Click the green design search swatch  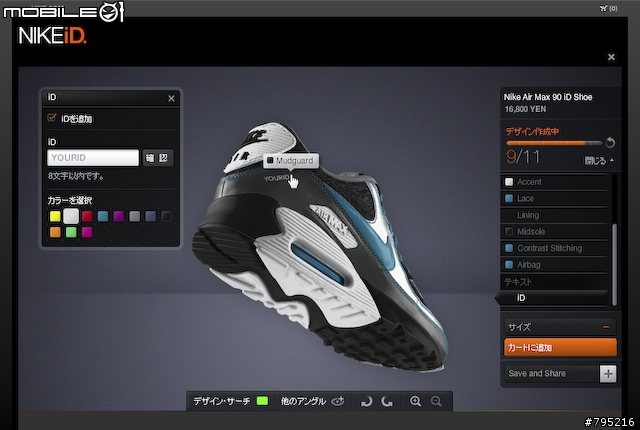262,401
